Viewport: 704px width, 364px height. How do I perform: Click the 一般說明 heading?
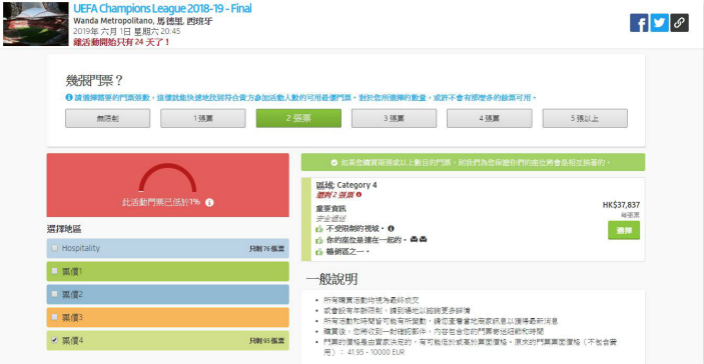[332, 279]
